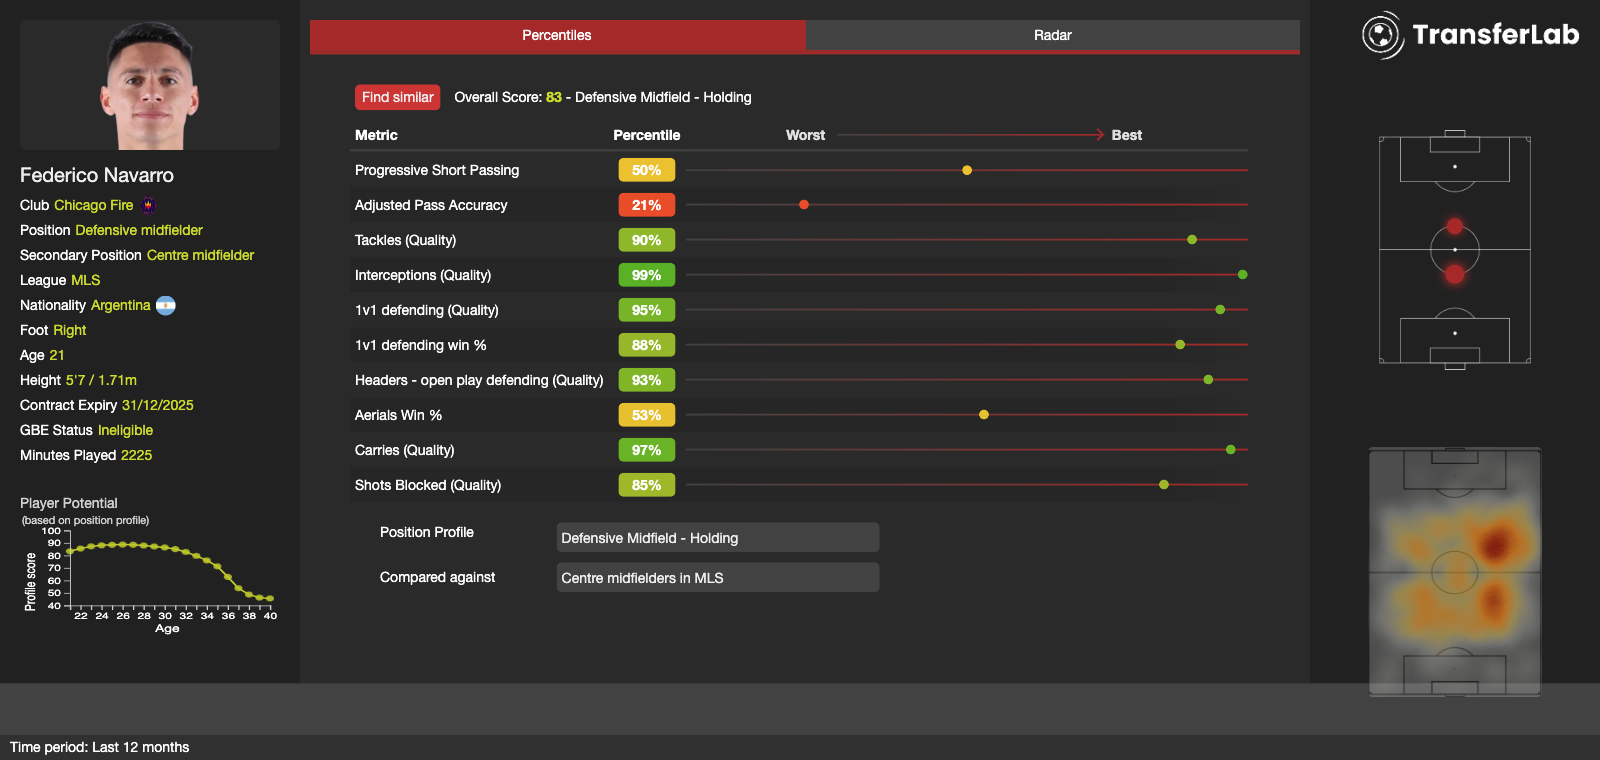Viewport: 1600px width, 760px height.
Task: Click the Federico Navarro player photo
Action: [x=150, y=85]
